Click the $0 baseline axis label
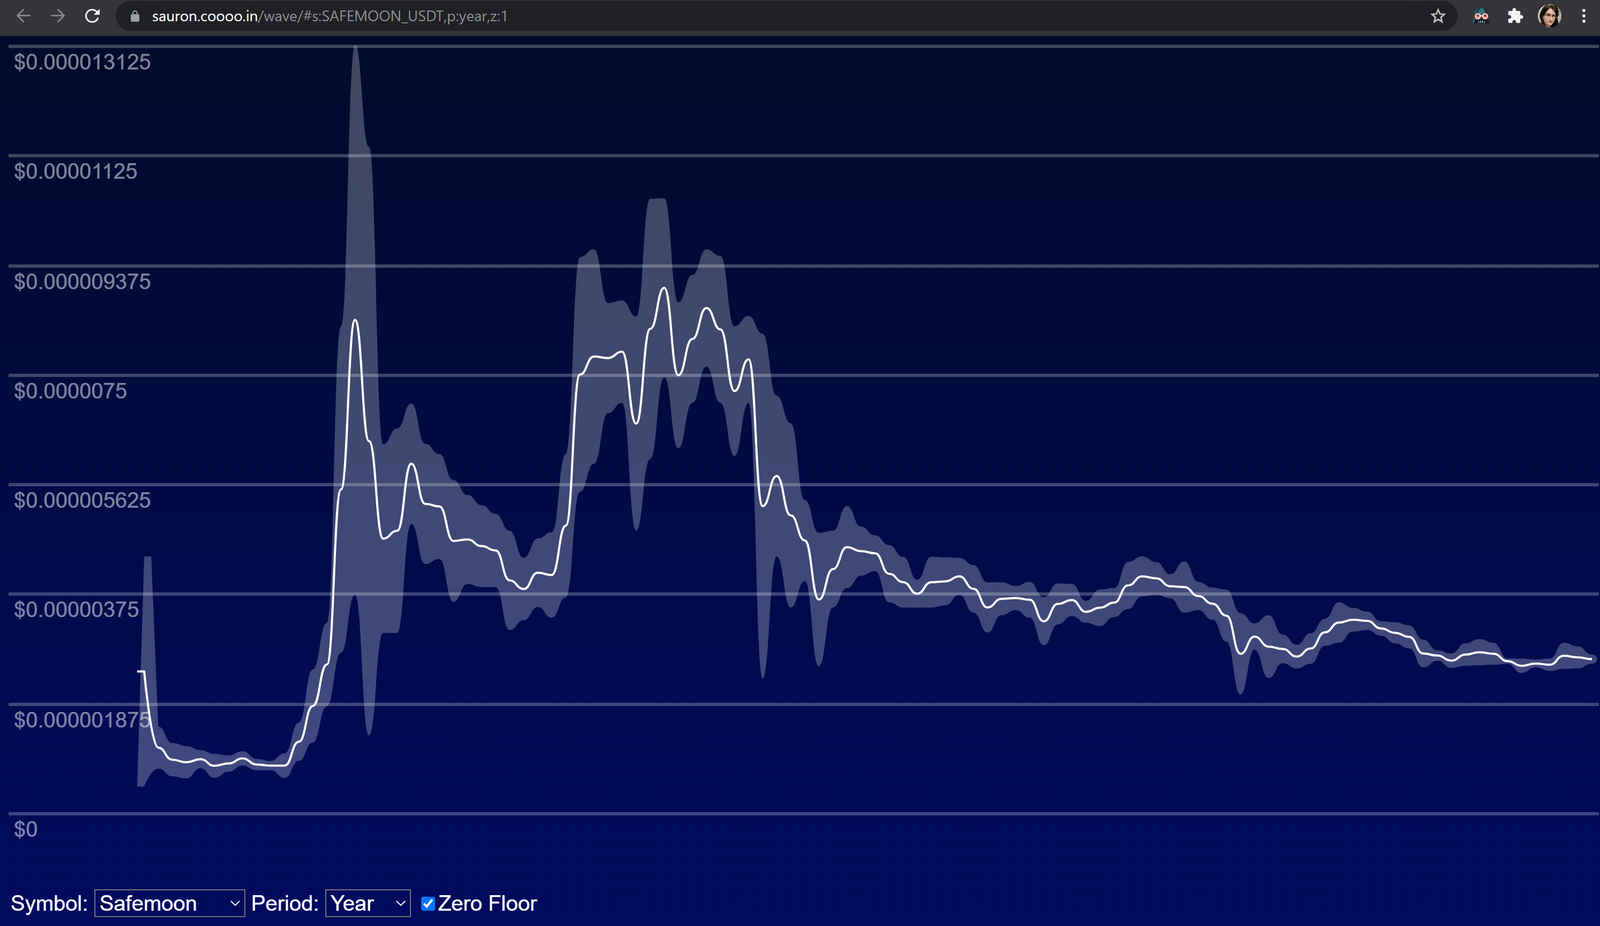Viewport: 1600px width, 926px height. pos(25,829)
